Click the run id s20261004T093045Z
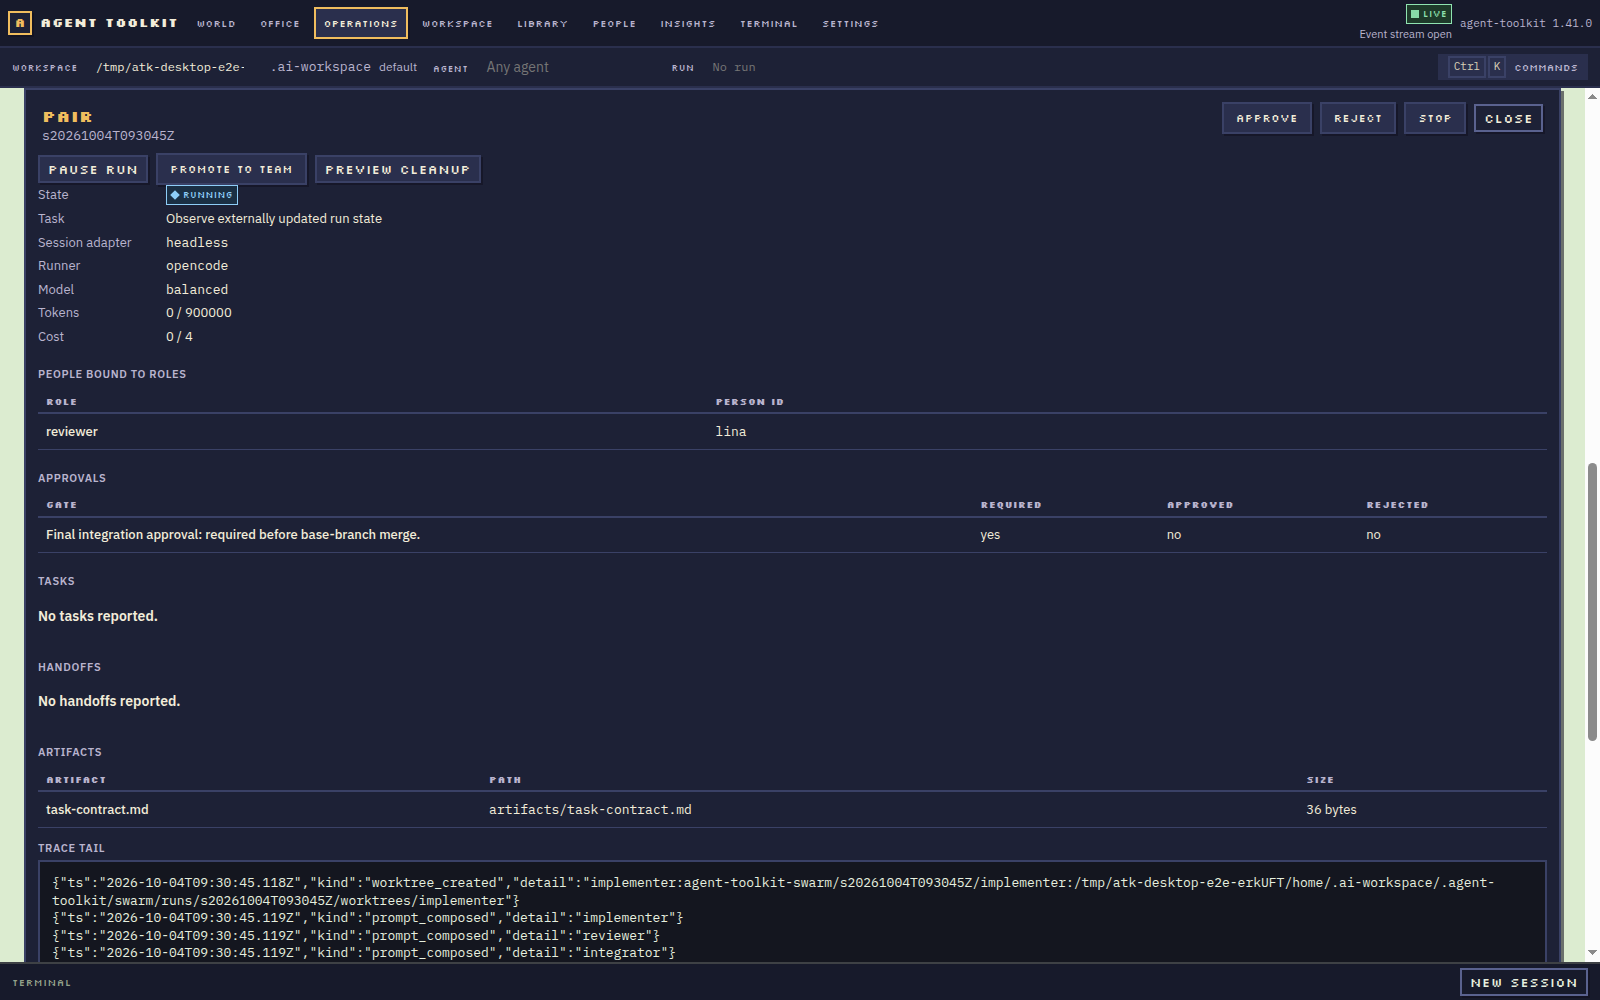This screenshot has height=1000, width=1600. (x=108, y=136)
